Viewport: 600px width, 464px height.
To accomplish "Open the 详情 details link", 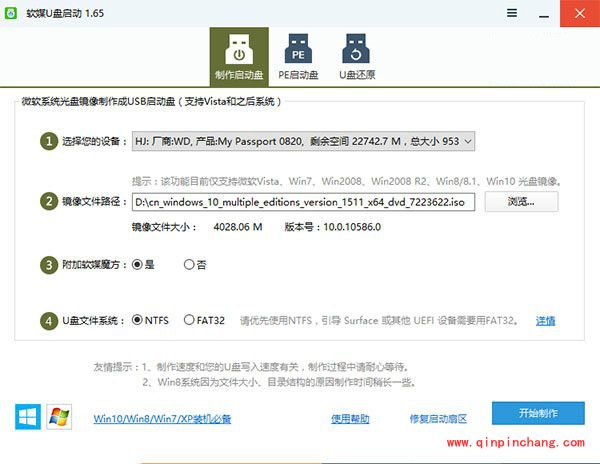I will tap(545, 321).
